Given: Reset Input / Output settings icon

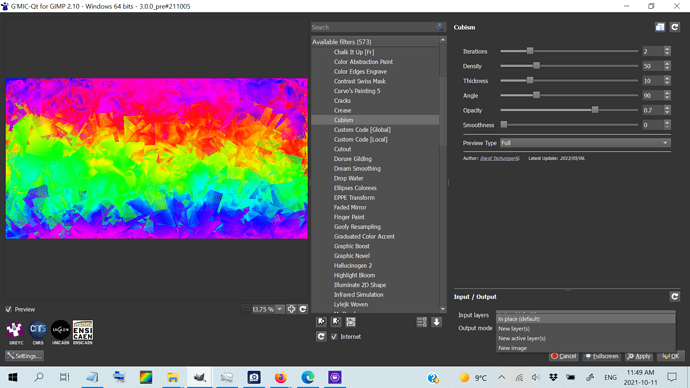Looking at the screenshot, I should tap(674, 296).
